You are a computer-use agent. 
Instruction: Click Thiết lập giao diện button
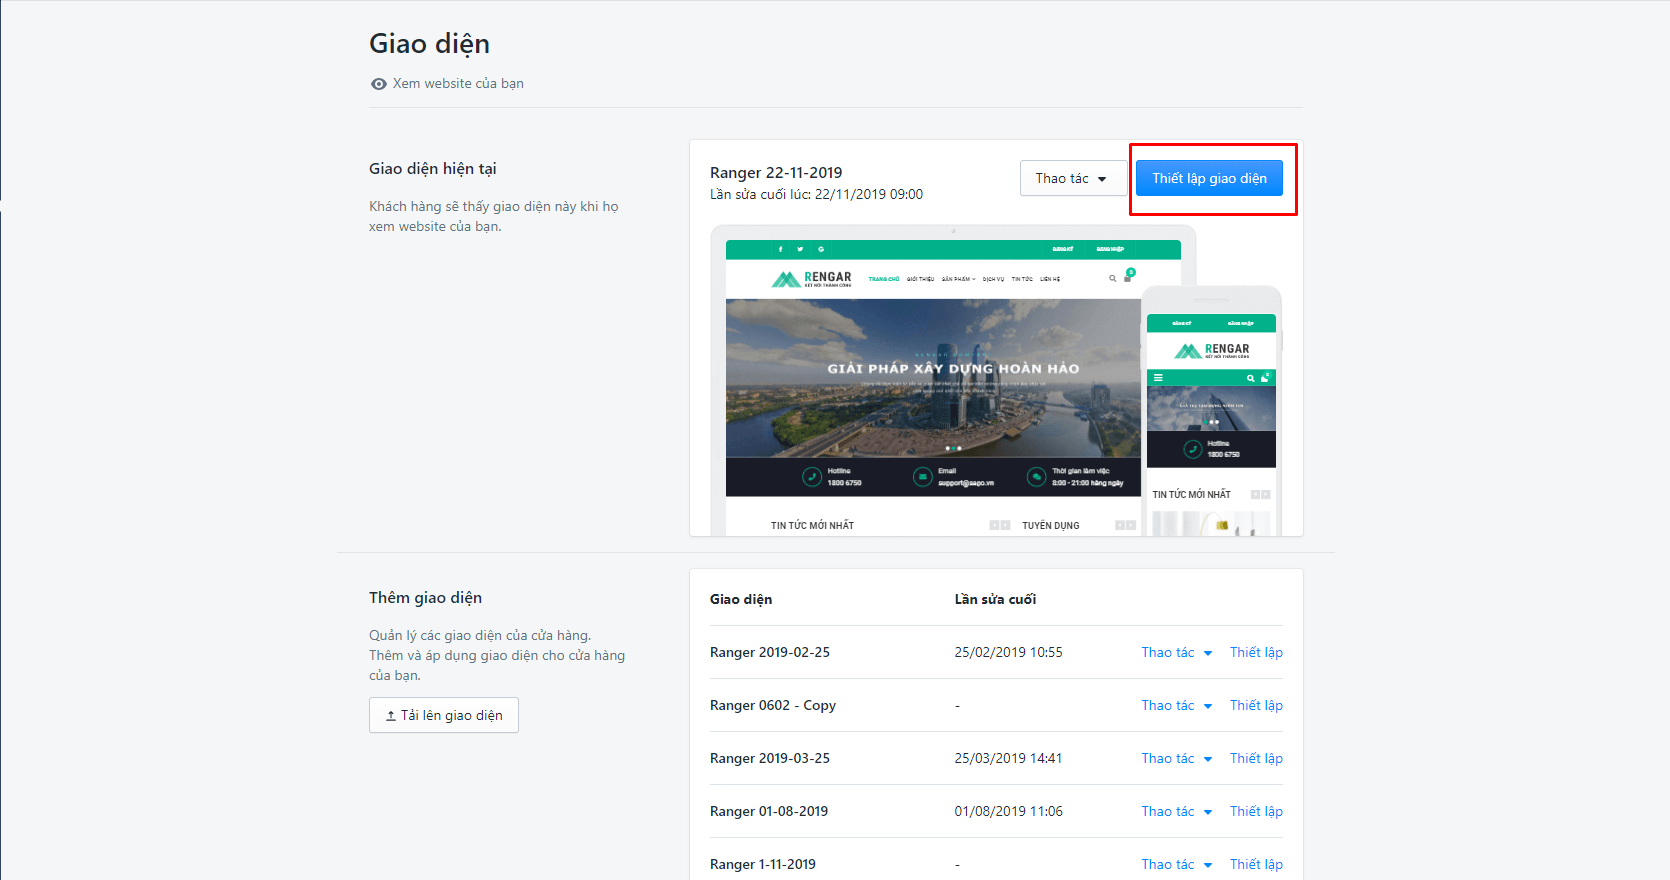1209,178
